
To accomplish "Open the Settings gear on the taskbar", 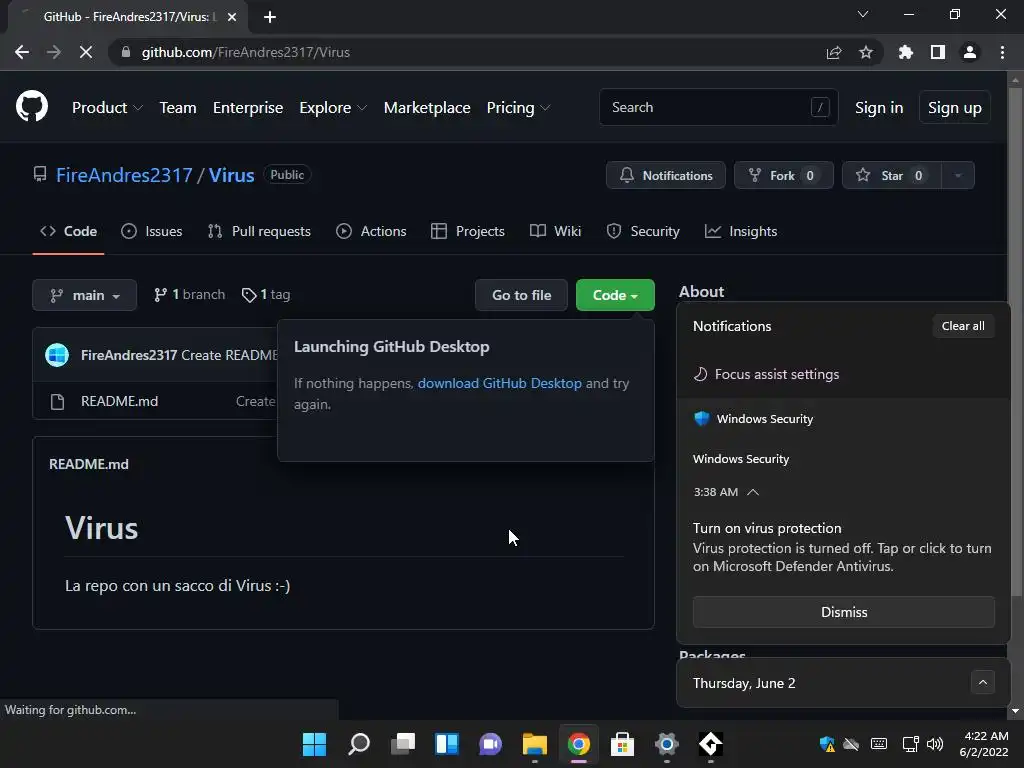I will pyautogui.click(x=667, y=744).
